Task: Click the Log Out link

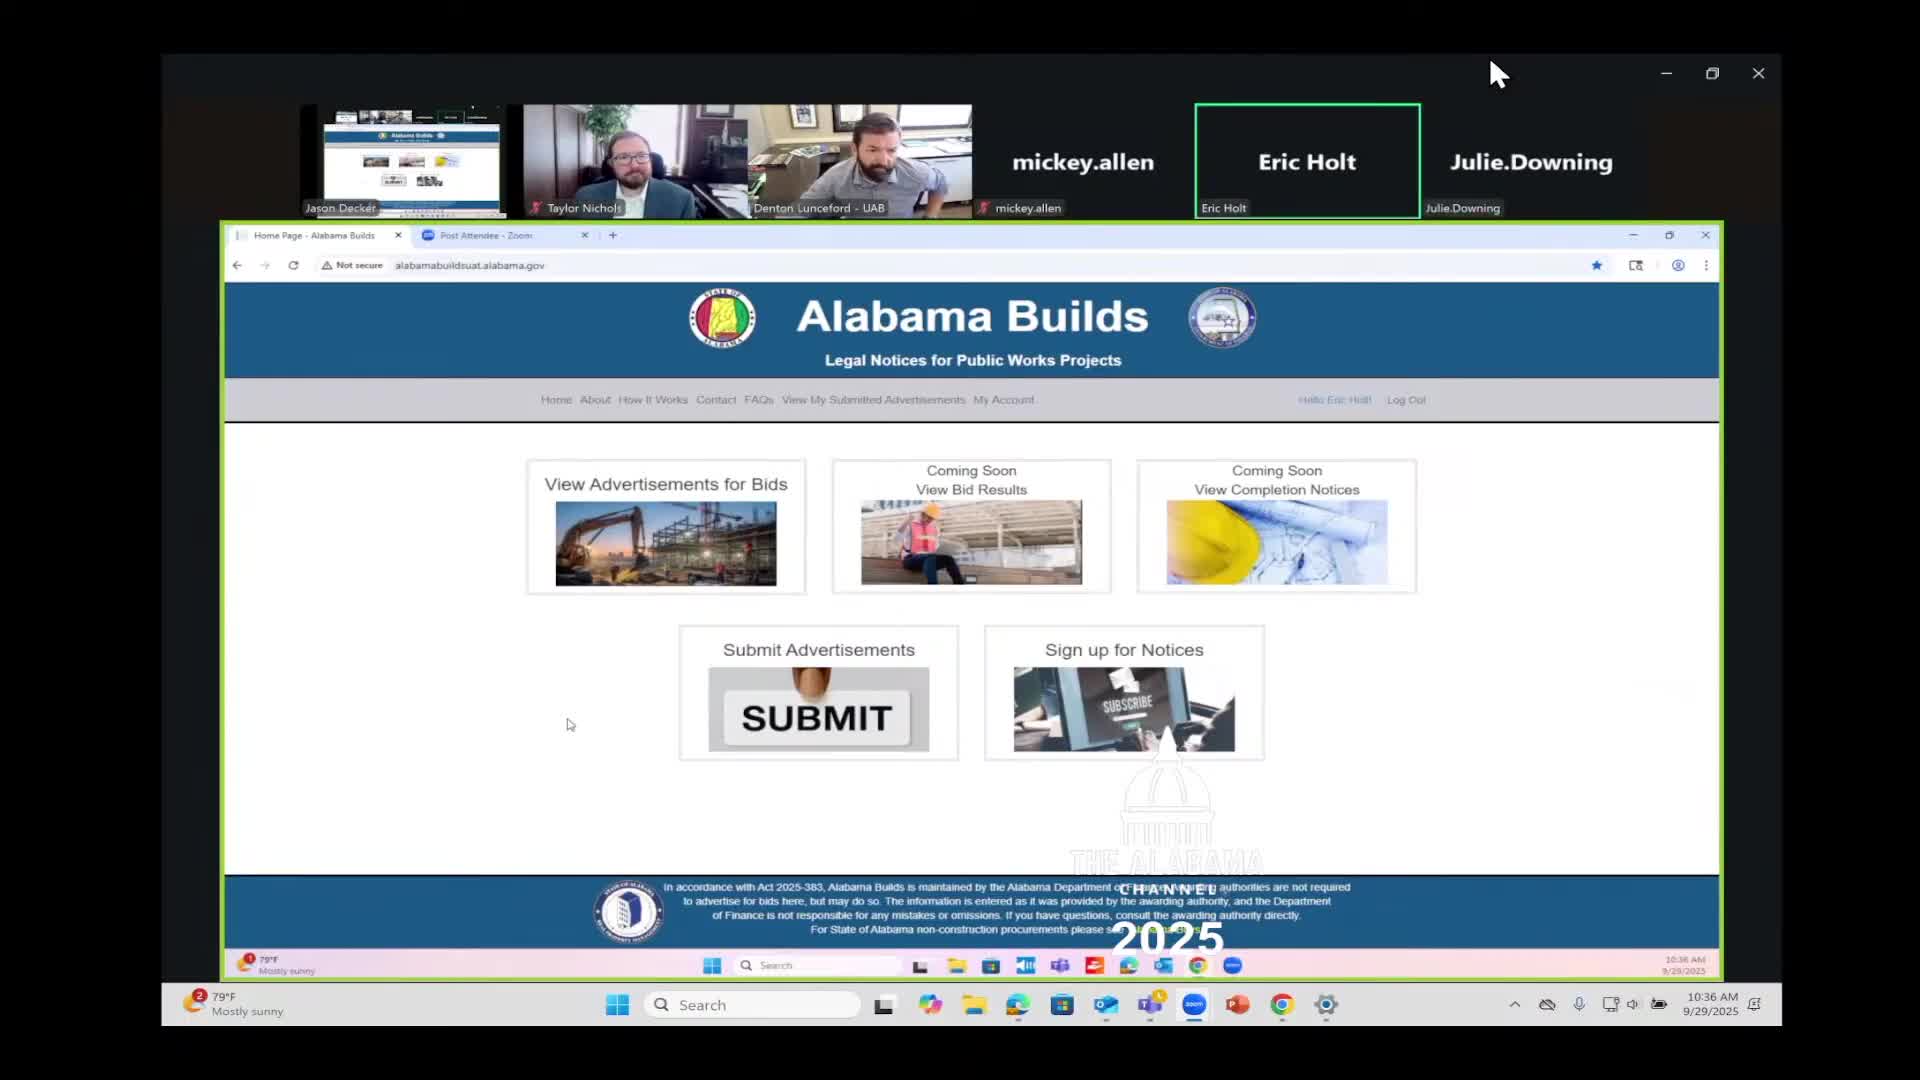Action: pyautogui.click(x=1406, y=400)
